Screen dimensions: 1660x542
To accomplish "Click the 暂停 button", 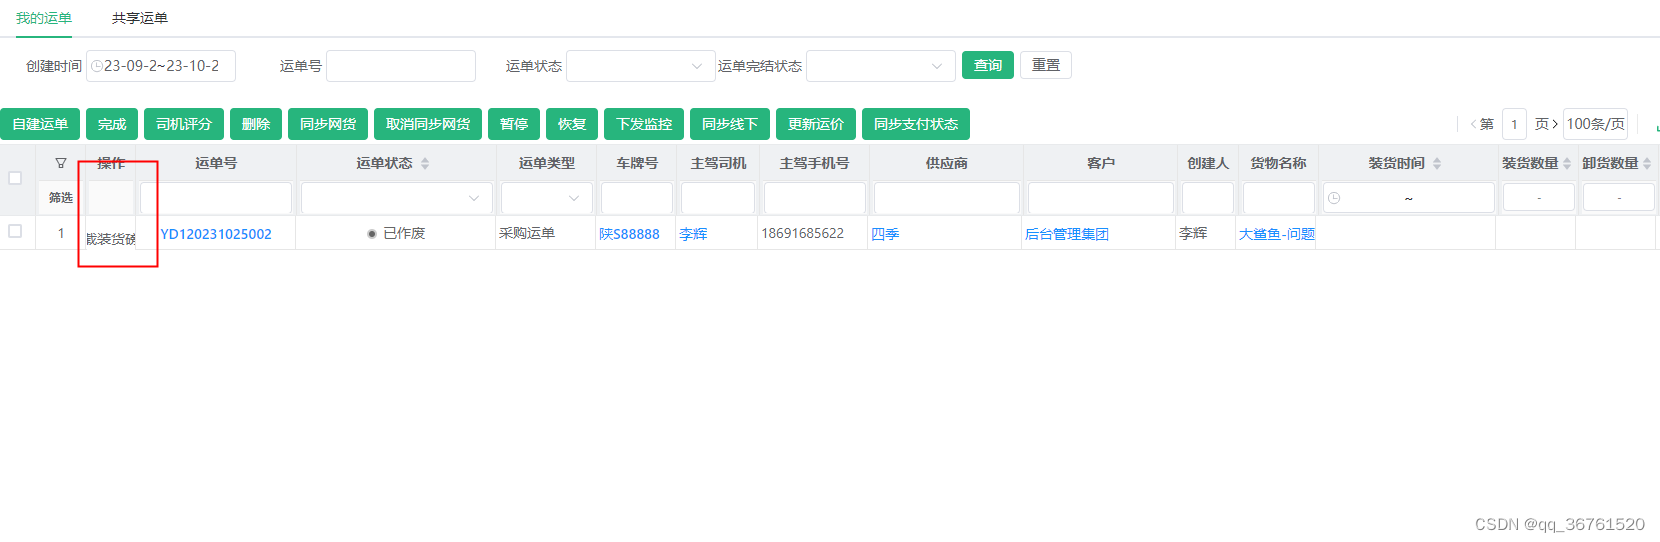I will coord(514,124).
